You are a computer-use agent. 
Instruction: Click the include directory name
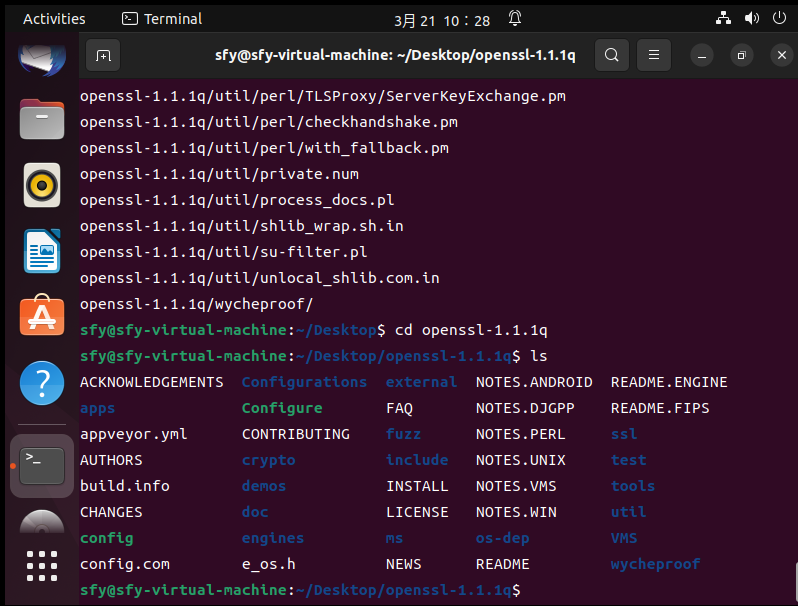[x=417, y=460]
